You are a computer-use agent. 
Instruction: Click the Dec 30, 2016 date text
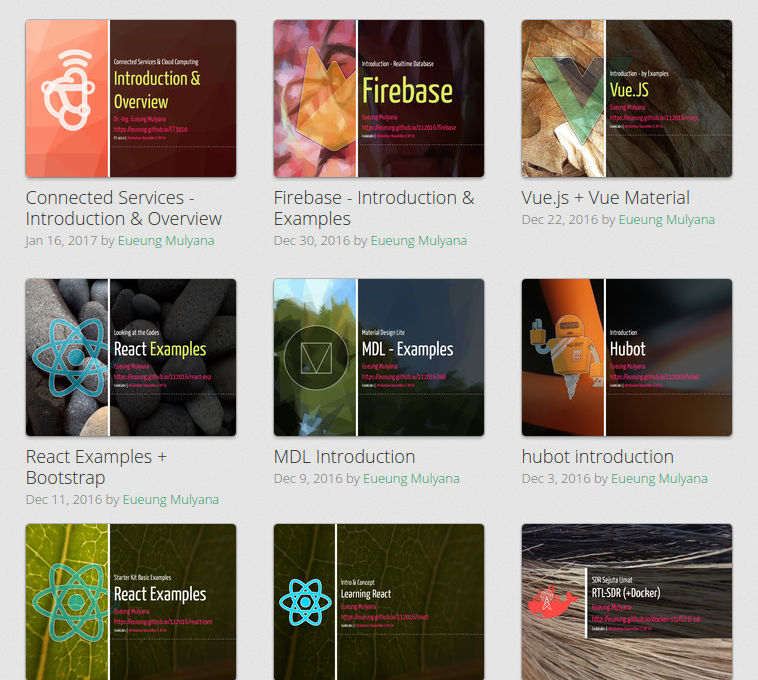(x=312, y=241)
